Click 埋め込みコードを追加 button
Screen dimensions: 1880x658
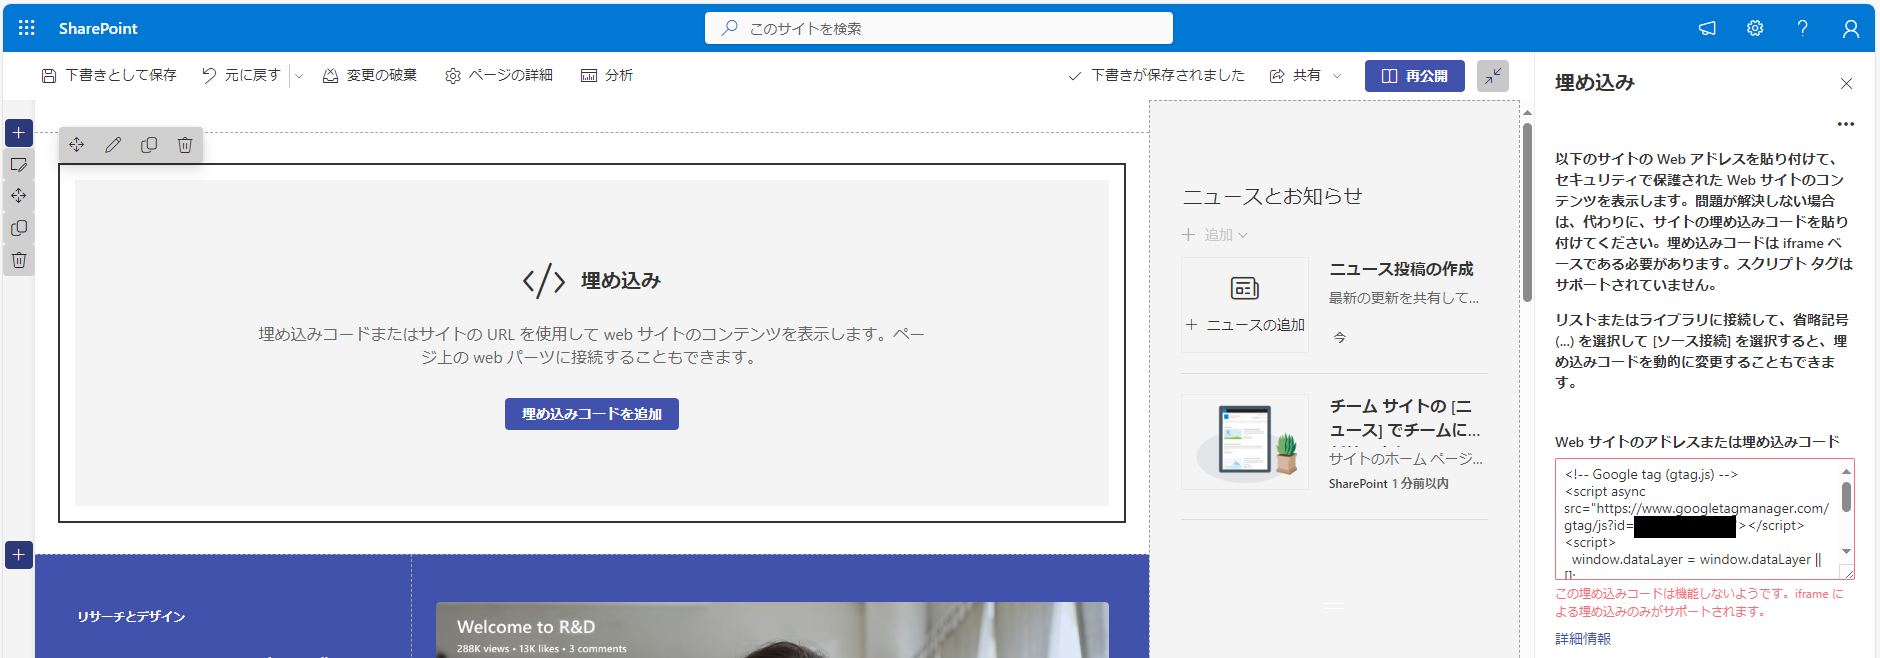[592, 414]
